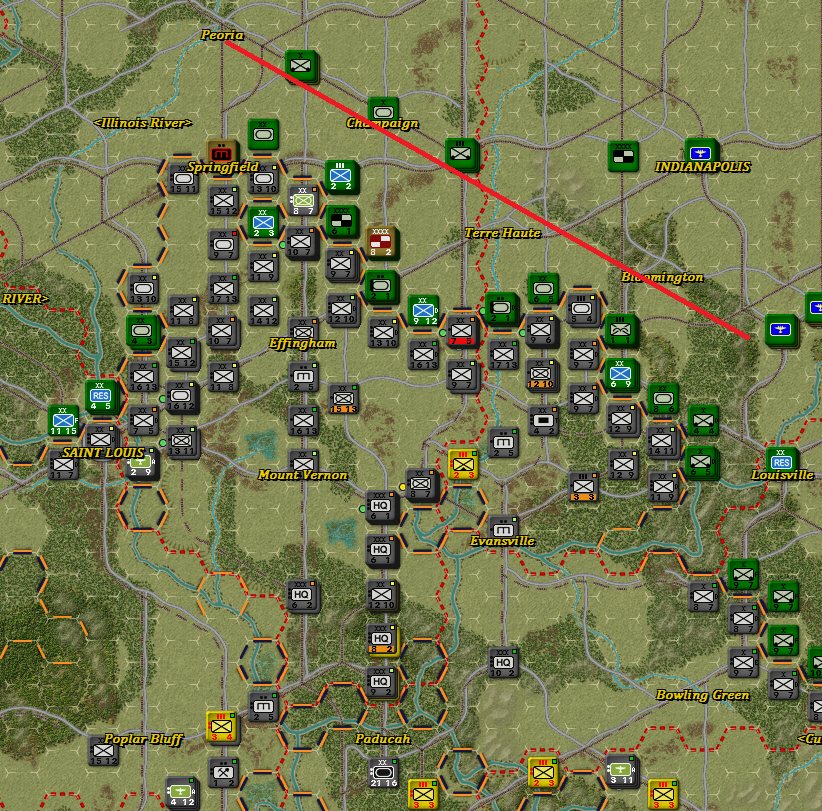The width and height of the screenshot is (822, 811).
Task: Select the blue infantry division marked 11 15
Action: (x=63, y=420)
